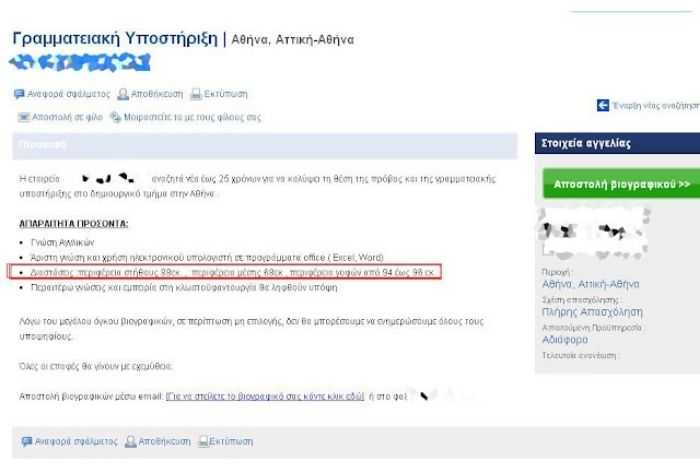Click the Αδιάφορο experience link
This screenshot has height=470, width=700.
[565, 340]
